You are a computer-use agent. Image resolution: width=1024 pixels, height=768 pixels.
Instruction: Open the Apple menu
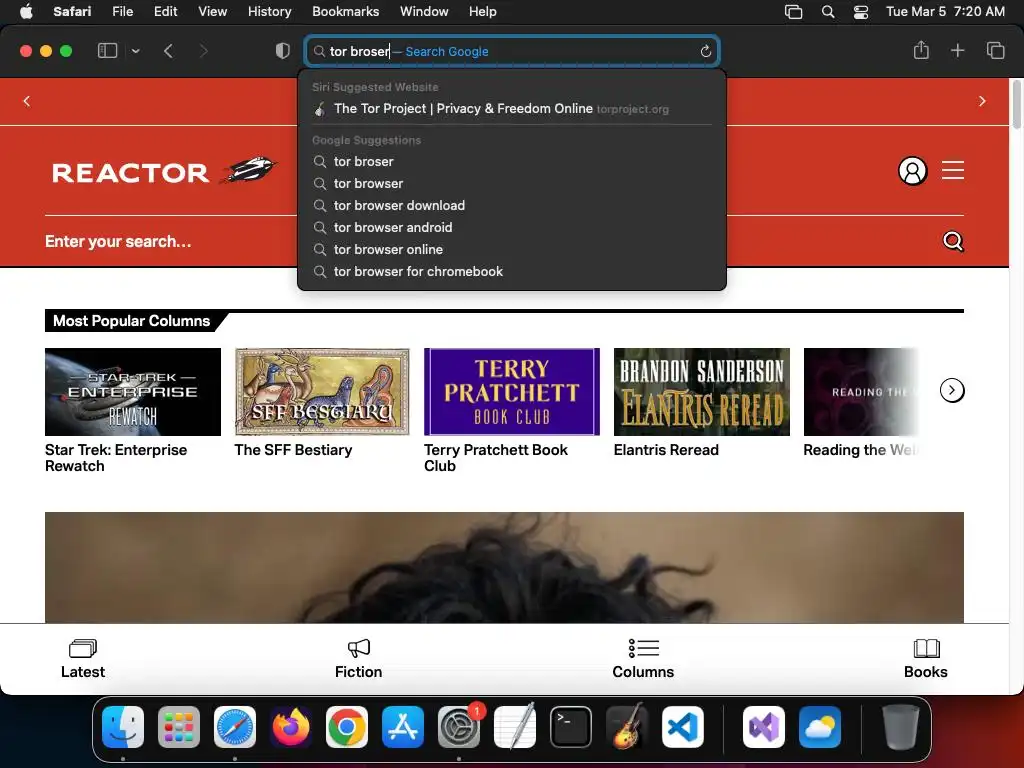(26, 11)
